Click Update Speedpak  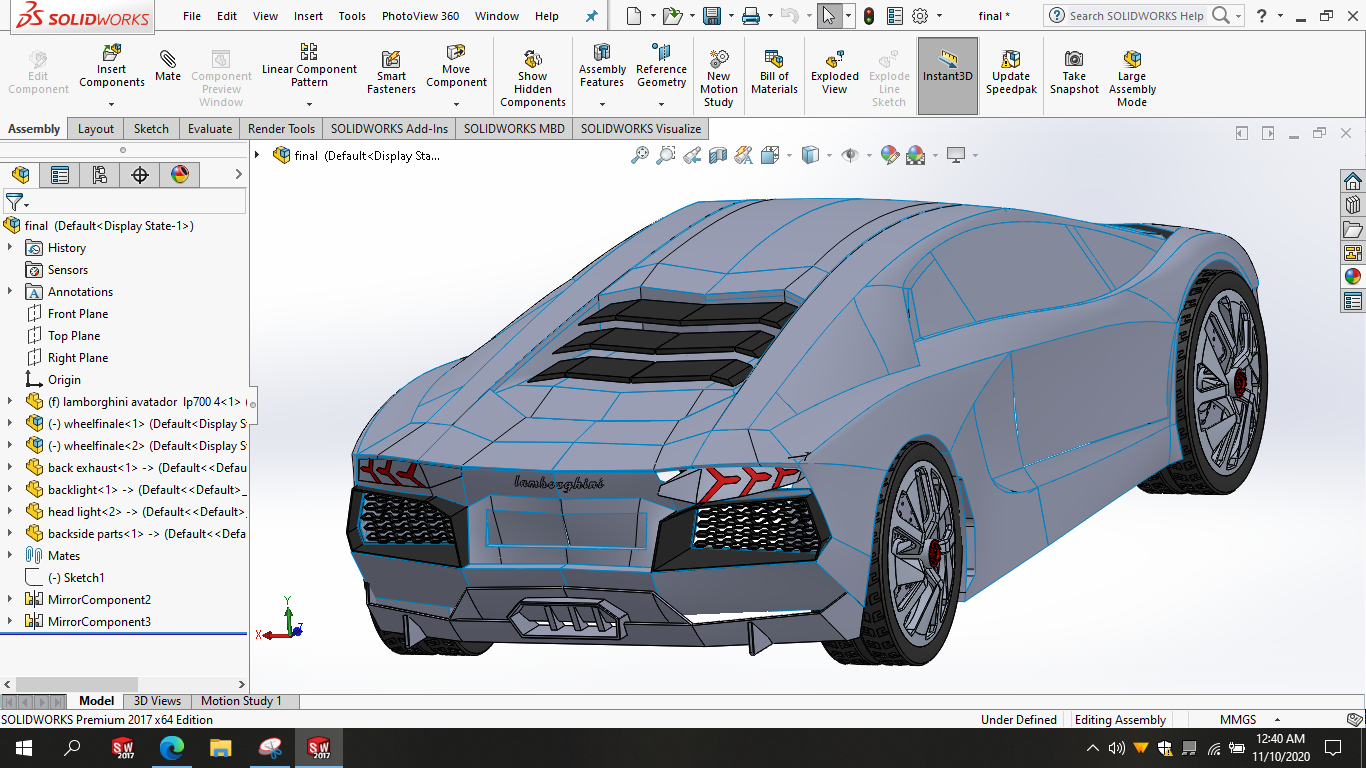[1011, 73]
